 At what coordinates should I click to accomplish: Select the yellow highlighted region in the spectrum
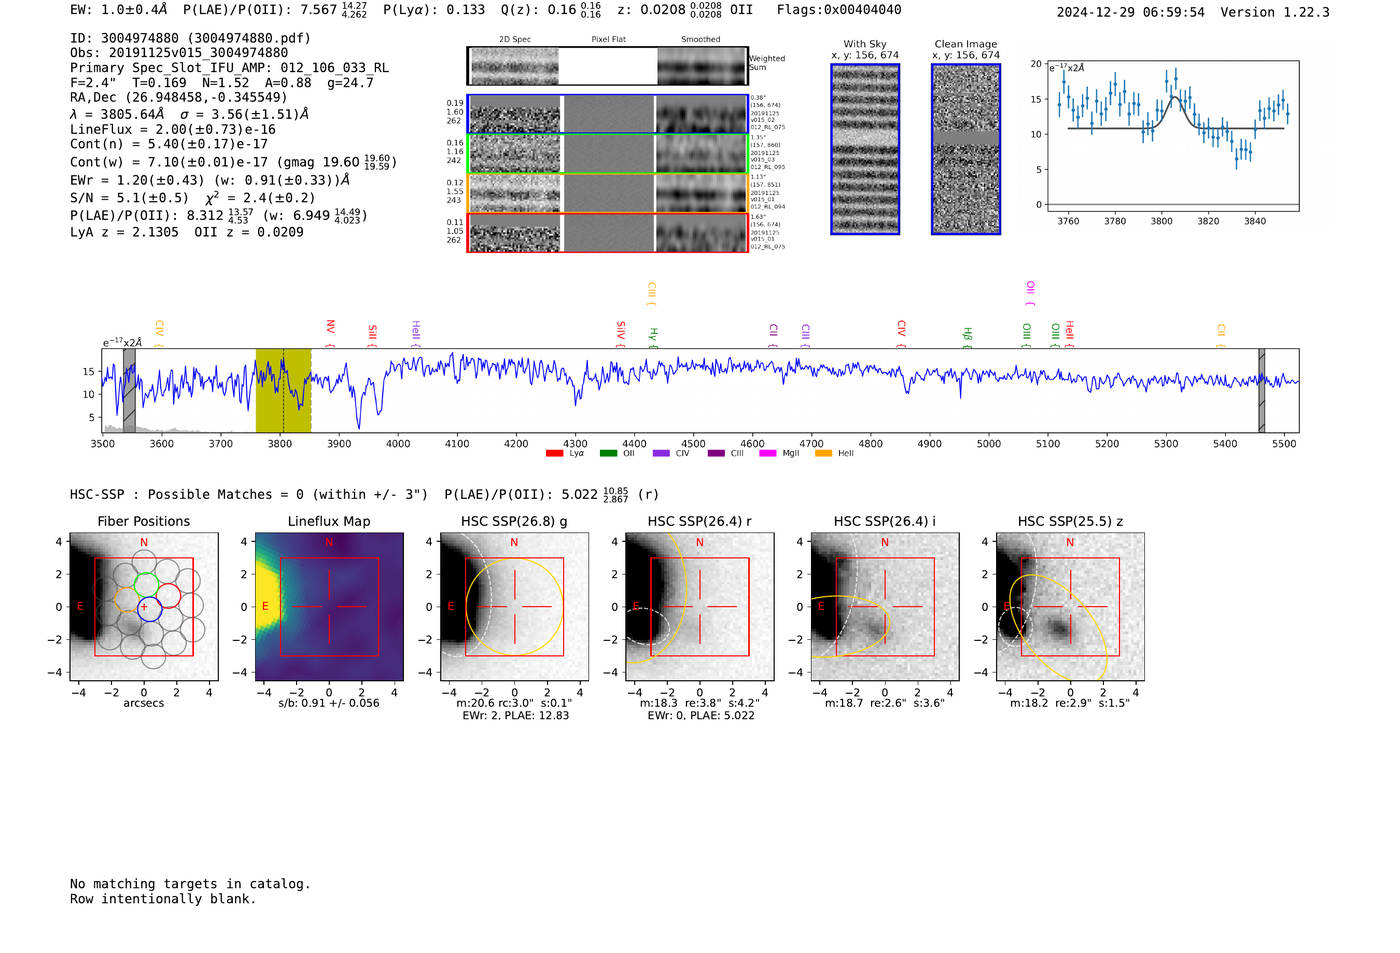click(x=283, y=391)
